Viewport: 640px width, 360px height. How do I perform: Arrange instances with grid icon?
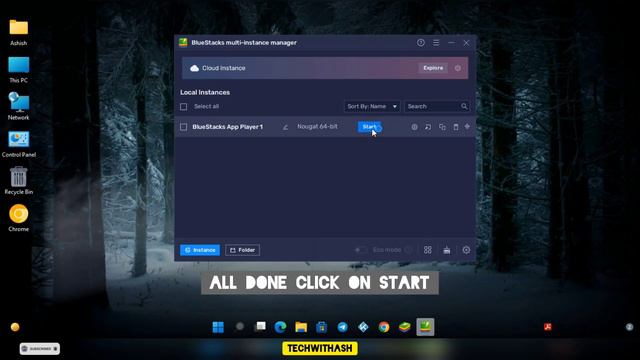point(428,250)
